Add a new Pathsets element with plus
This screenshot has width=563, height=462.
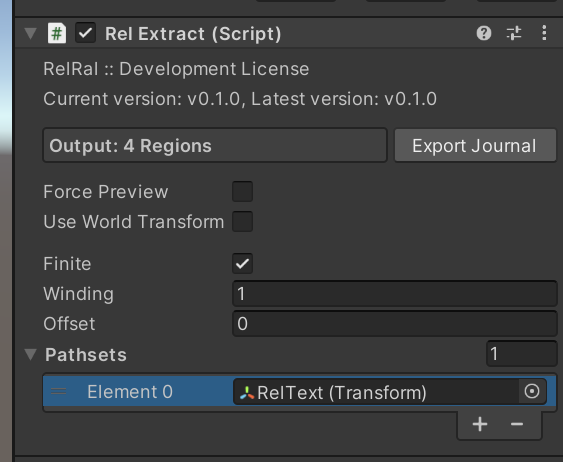[x=480, y=424]
